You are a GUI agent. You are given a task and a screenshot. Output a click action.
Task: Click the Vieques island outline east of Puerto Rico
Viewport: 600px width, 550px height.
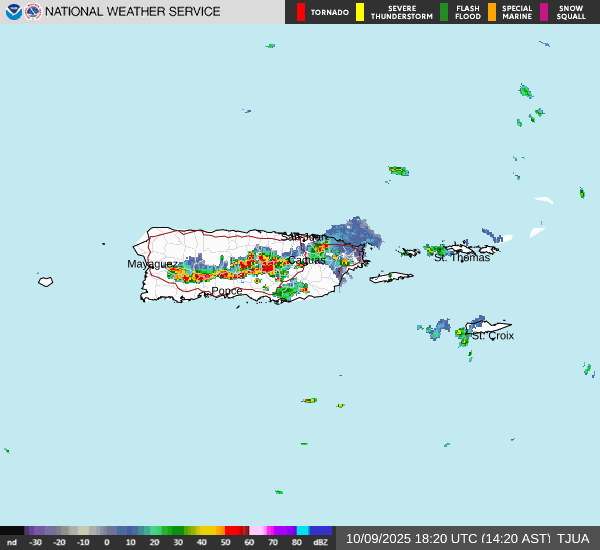point(391,277)
